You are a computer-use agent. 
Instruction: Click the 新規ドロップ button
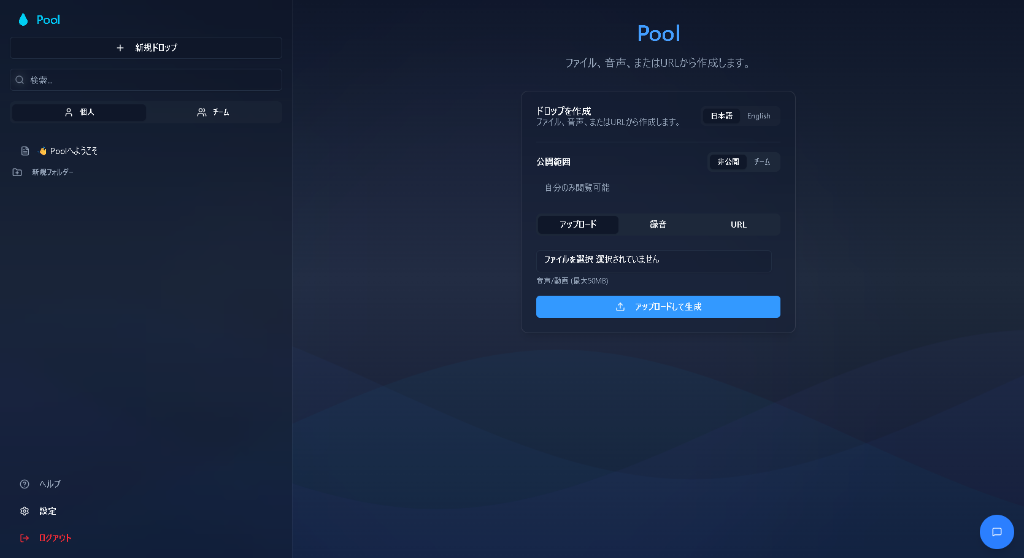point(146,48)
